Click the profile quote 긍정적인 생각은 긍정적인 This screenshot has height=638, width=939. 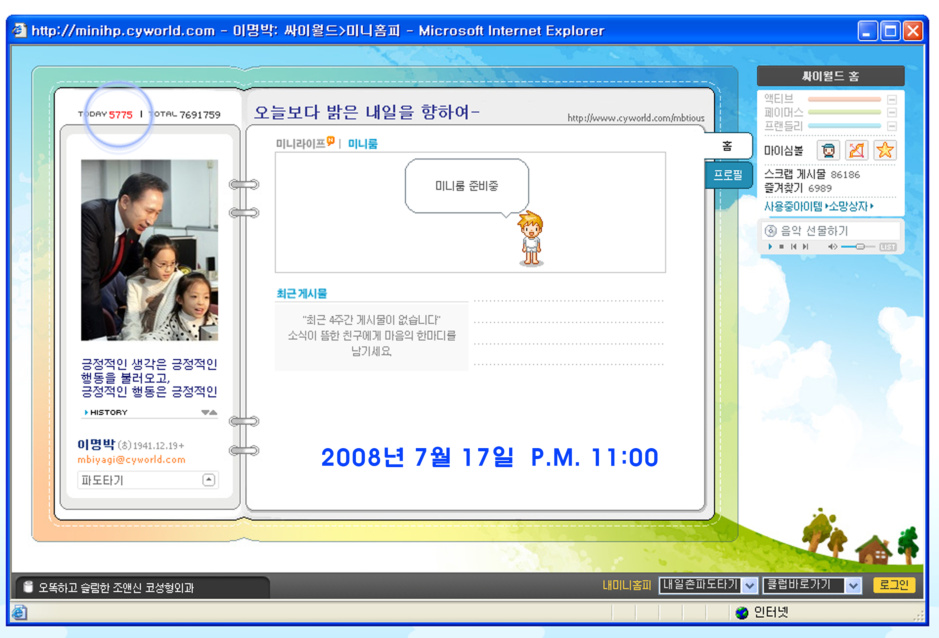point(149,364)
